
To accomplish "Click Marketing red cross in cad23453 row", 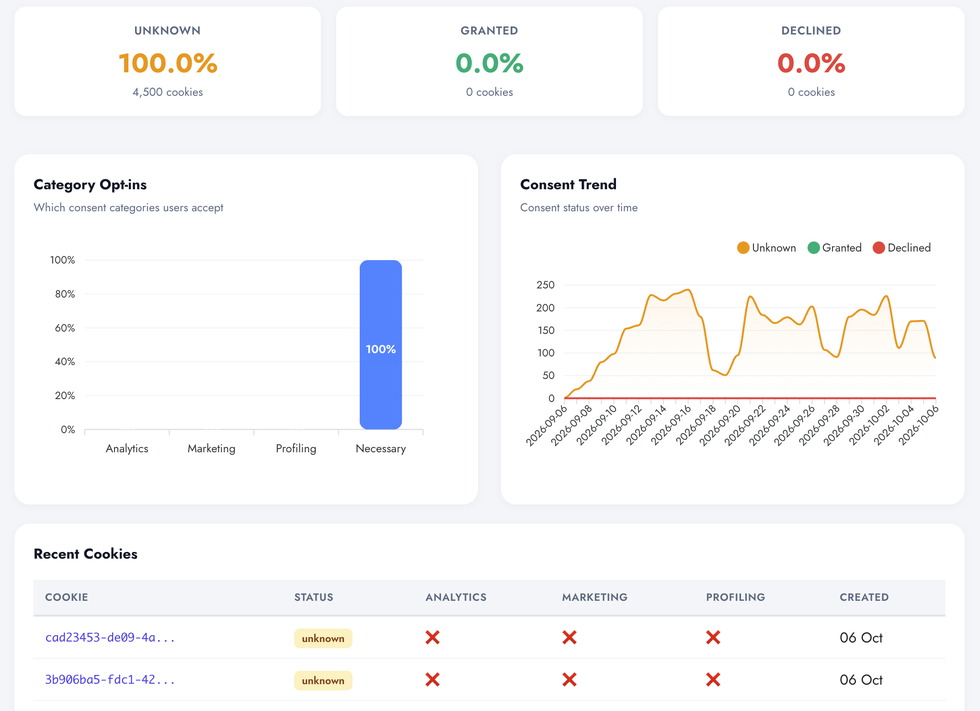I will (x=569, y=638).
